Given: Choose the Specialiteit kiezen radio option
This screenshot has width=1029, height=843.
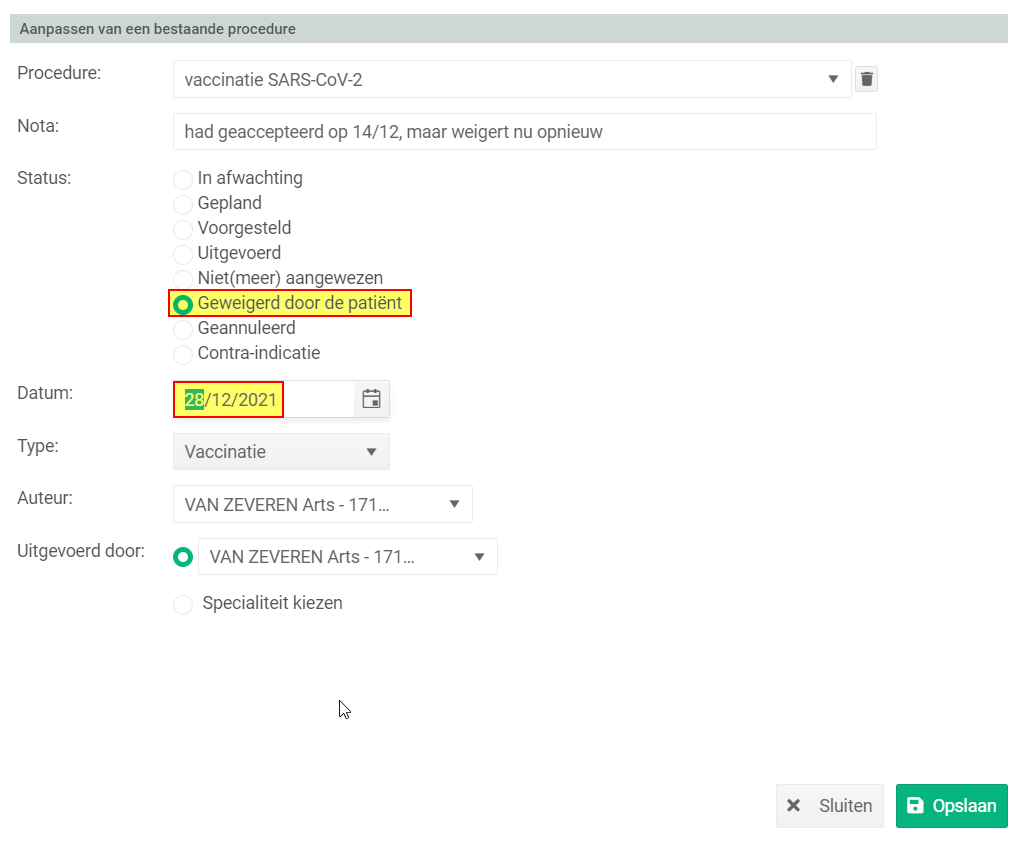Looking at the screenshot, I should pyautogui.click(x=182, y=604).
